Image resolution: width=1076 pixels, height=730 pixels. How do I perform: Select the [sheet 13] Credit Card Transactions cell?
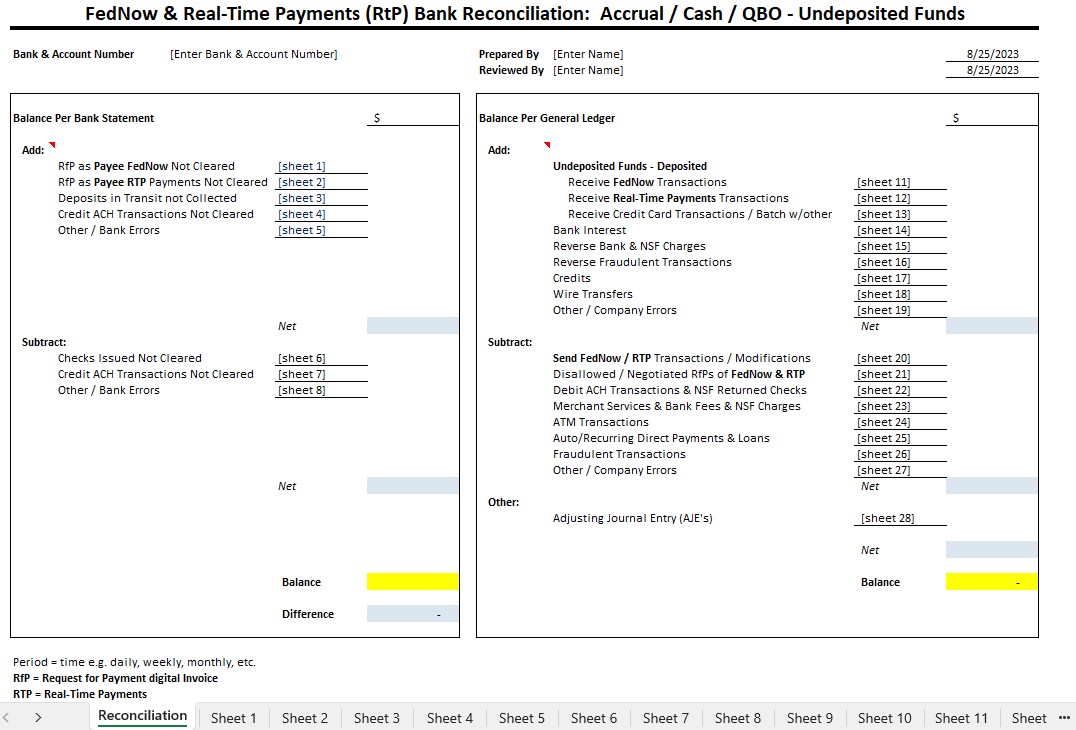(x=900, y=214)
